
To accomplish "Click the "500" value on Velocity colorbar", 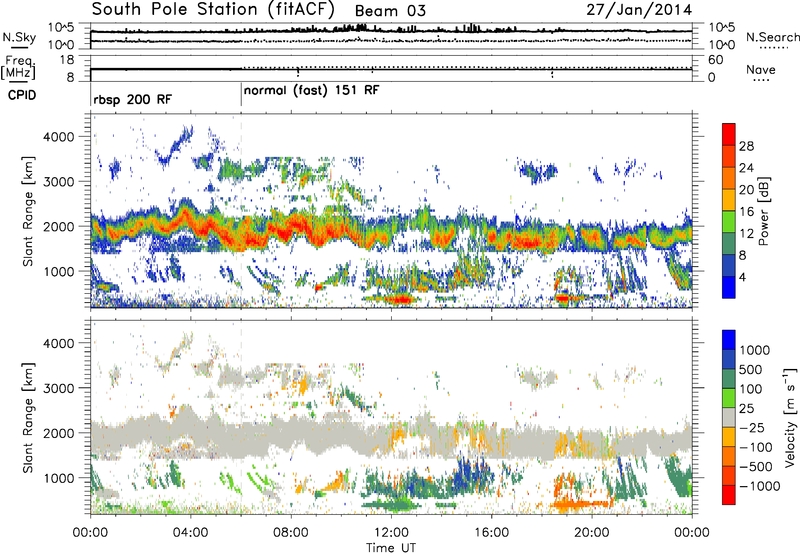I will pos(753,370).
